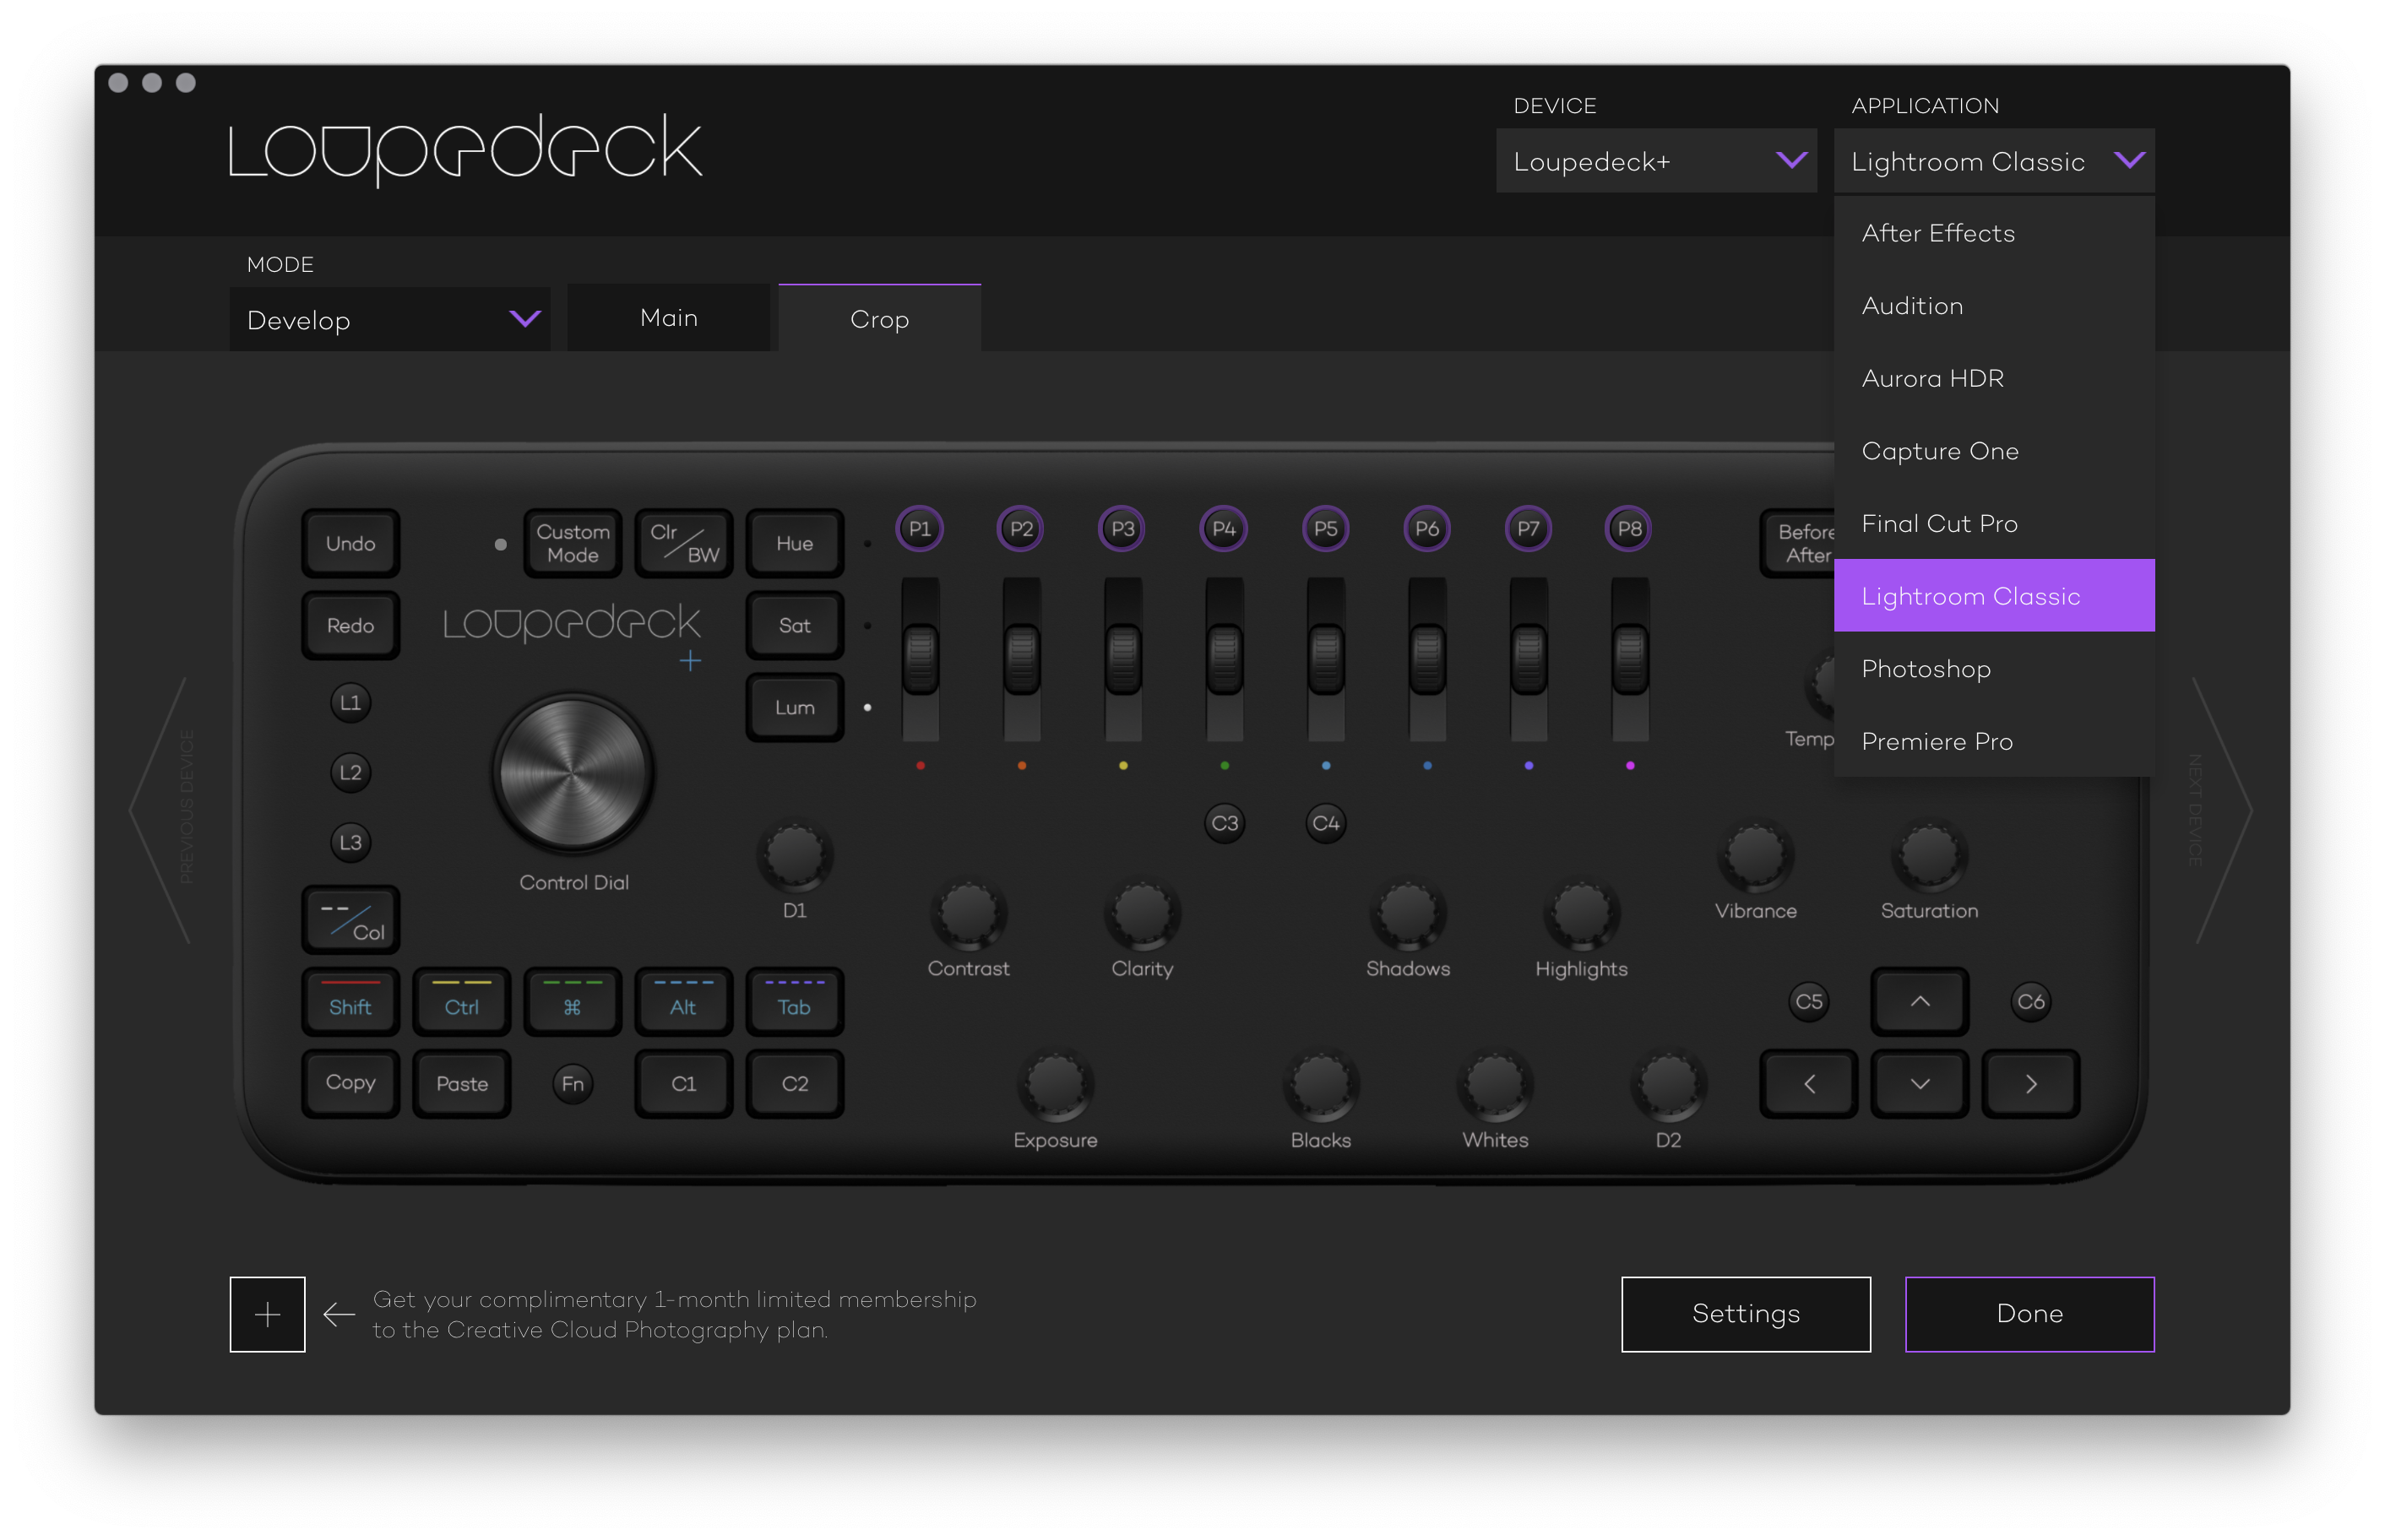The height and width of the screenshot is (1540, 2385).
Task: Select the Exposure knob
Action: pyautogui.click(x=1055, y=1084)
